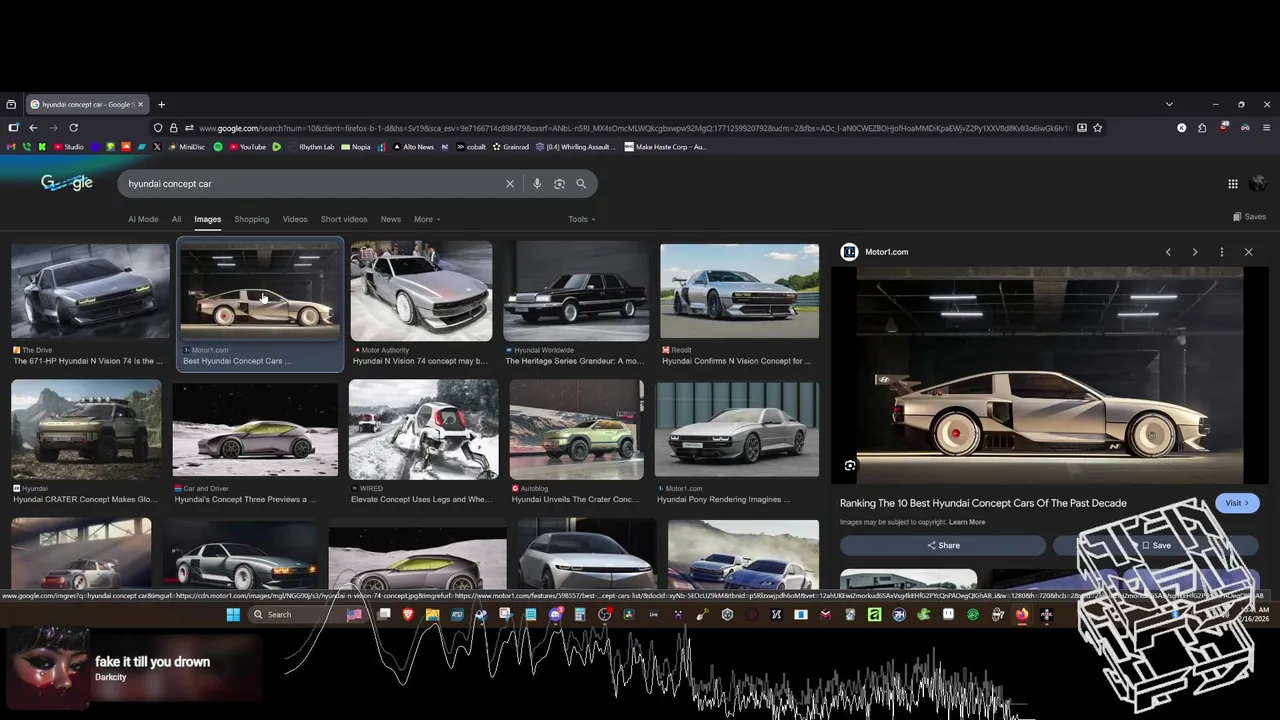Open the Firefox hamburger application menu
Viewport: 1280px width, 720px height.
1266,128
